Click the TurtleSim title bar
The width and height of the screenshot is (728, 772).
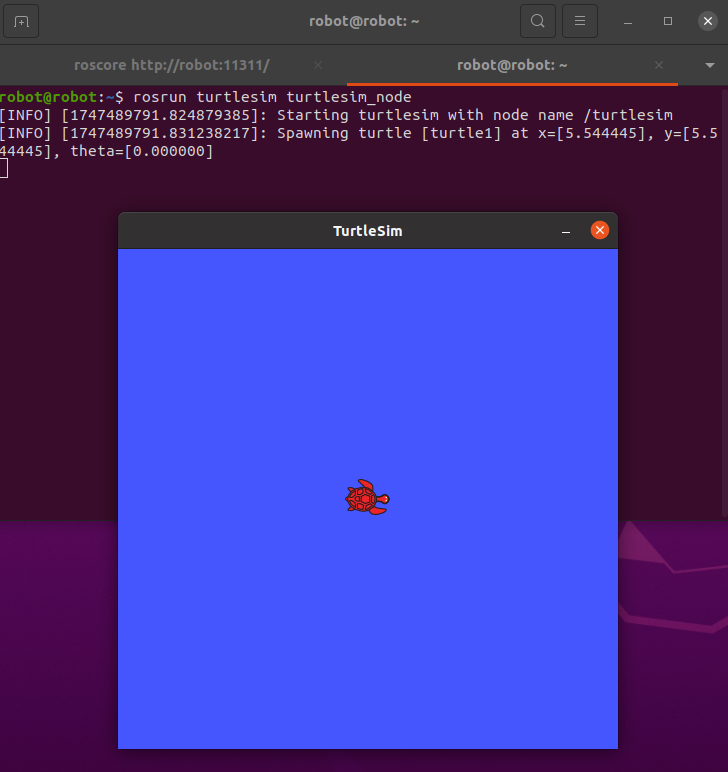tap(367, 231)
